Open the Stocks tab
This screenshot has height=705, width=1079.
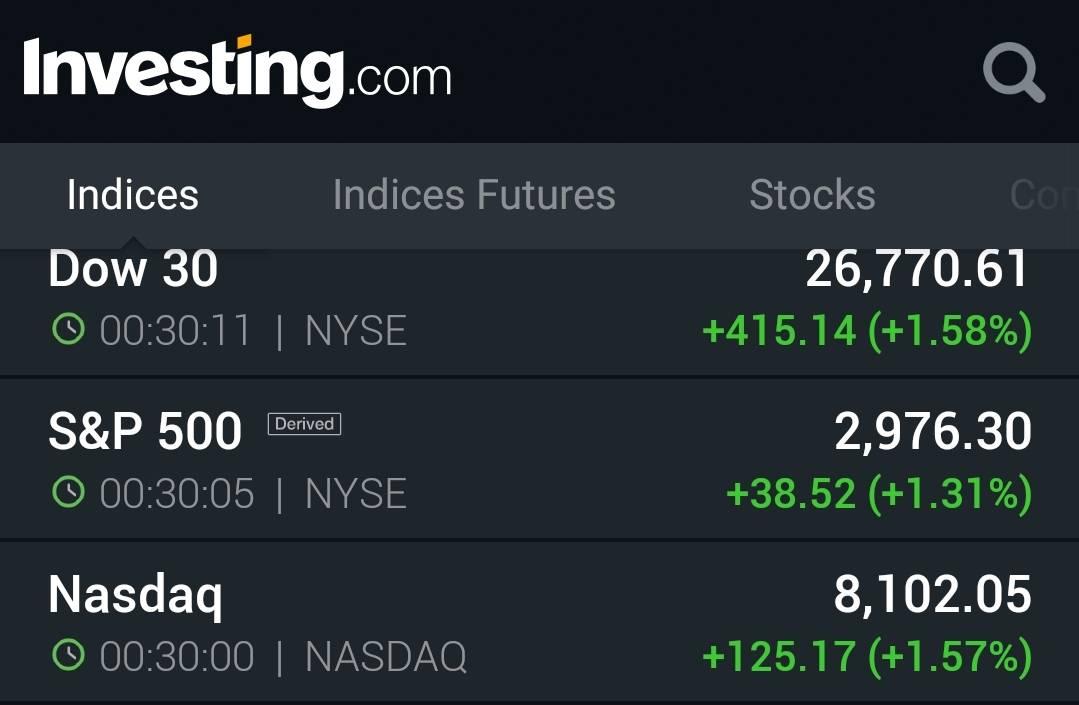point(812,195)
